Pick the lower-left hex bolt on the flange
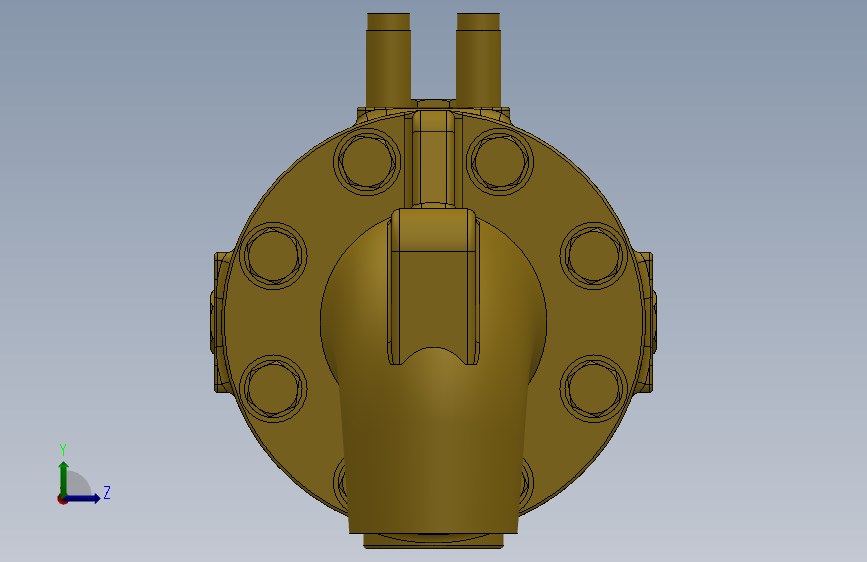The width and height of the screenshot is (867, 562). click(x=273, y=389)
